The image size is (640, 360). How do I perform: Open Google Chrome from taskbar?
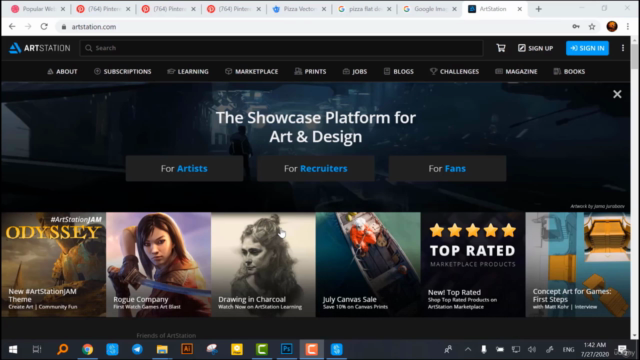click(87, 349)
